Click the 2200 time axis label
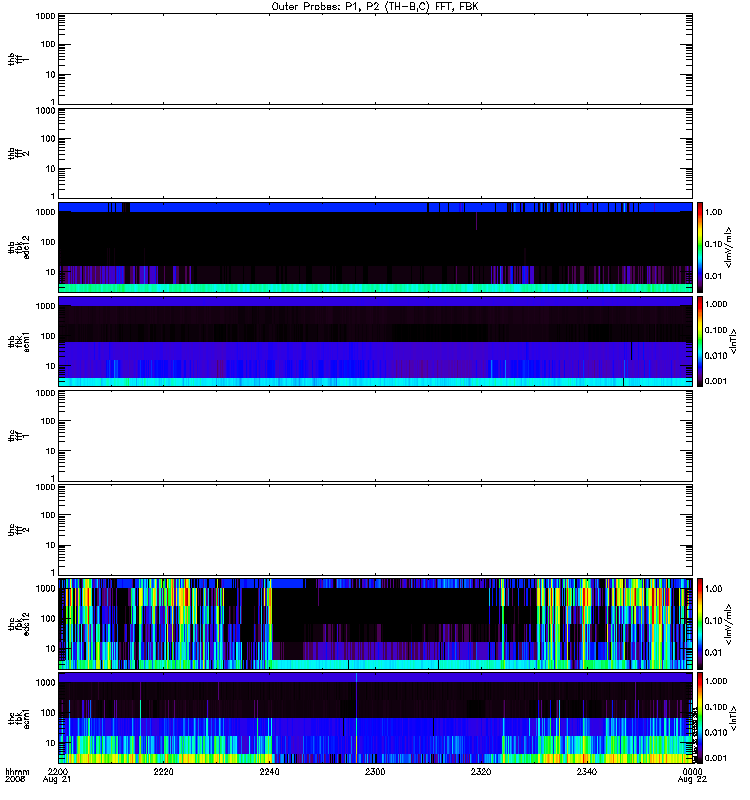Image resolution: width=750 pixels, height=800 pixels. tap(58, 773)
